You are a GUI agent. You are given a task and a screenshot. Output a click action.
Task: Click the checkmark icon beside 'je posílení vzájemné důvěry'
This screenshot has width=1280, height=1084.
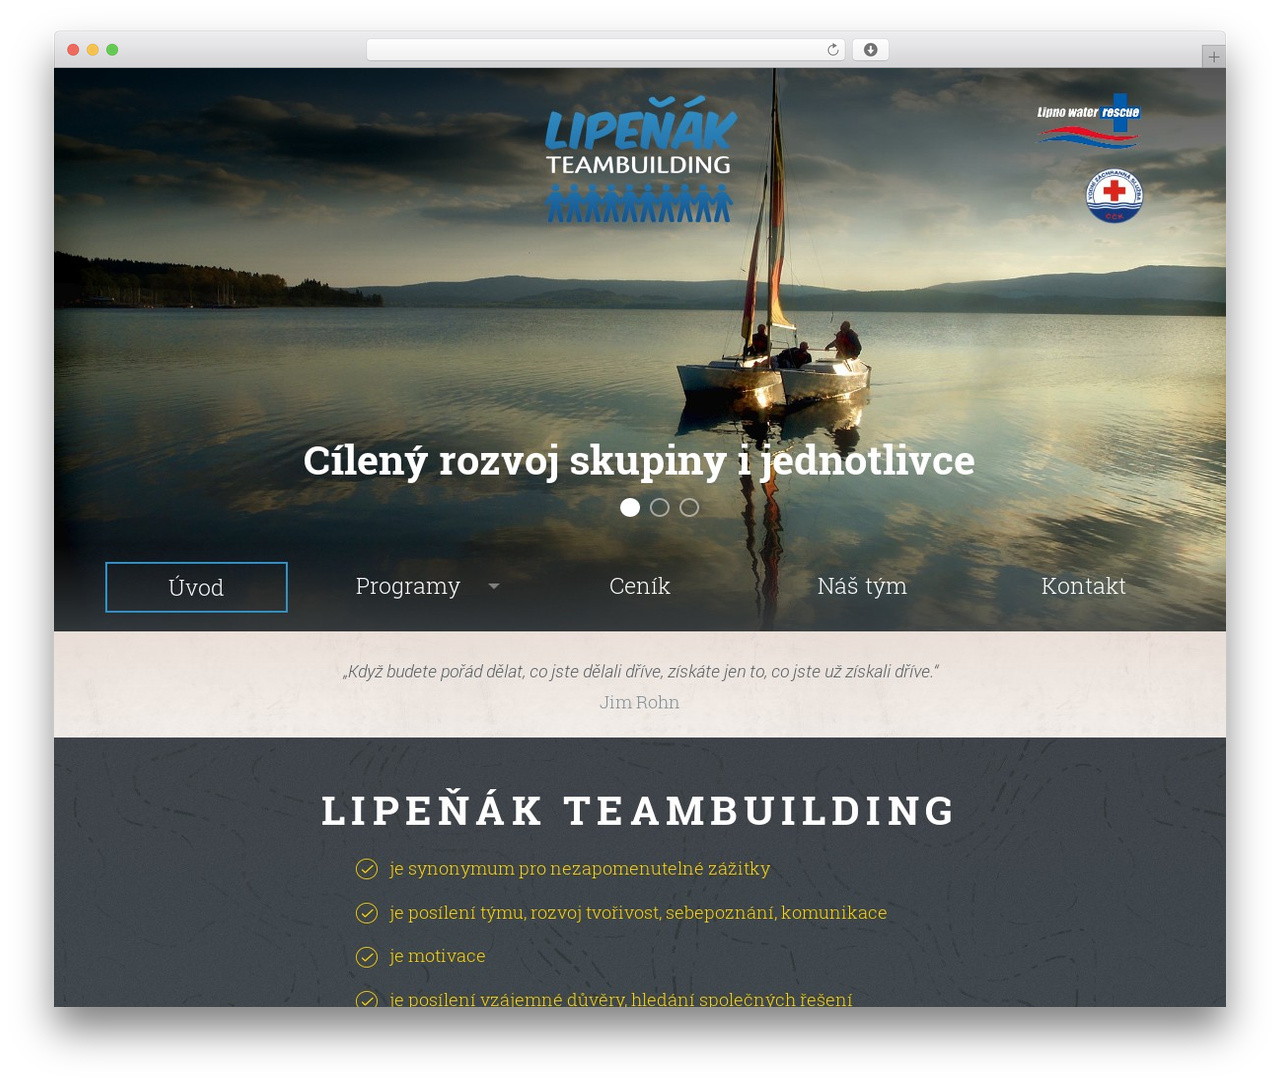(x=367, y=998)
